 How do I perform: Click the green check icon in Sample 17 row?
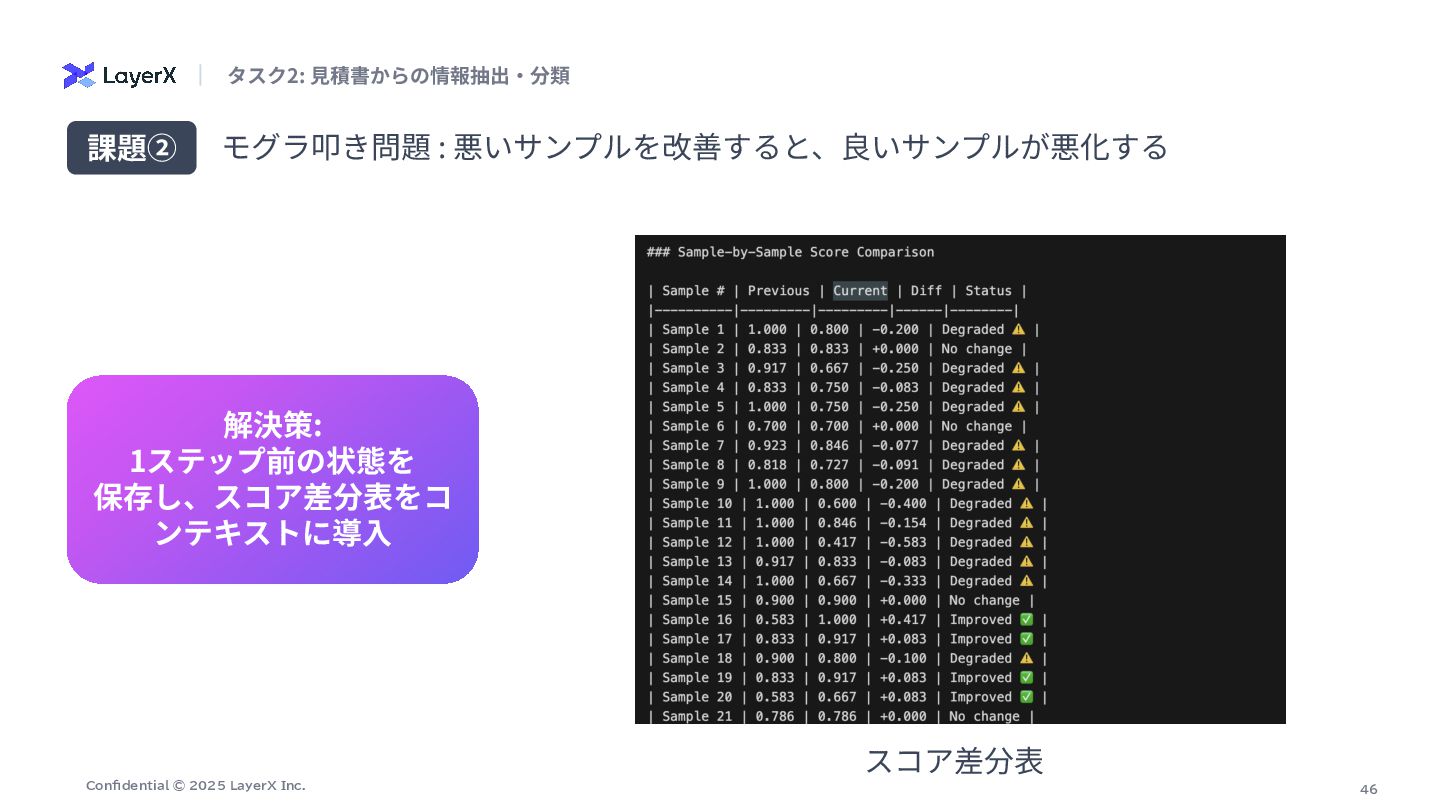(1026, 639)
